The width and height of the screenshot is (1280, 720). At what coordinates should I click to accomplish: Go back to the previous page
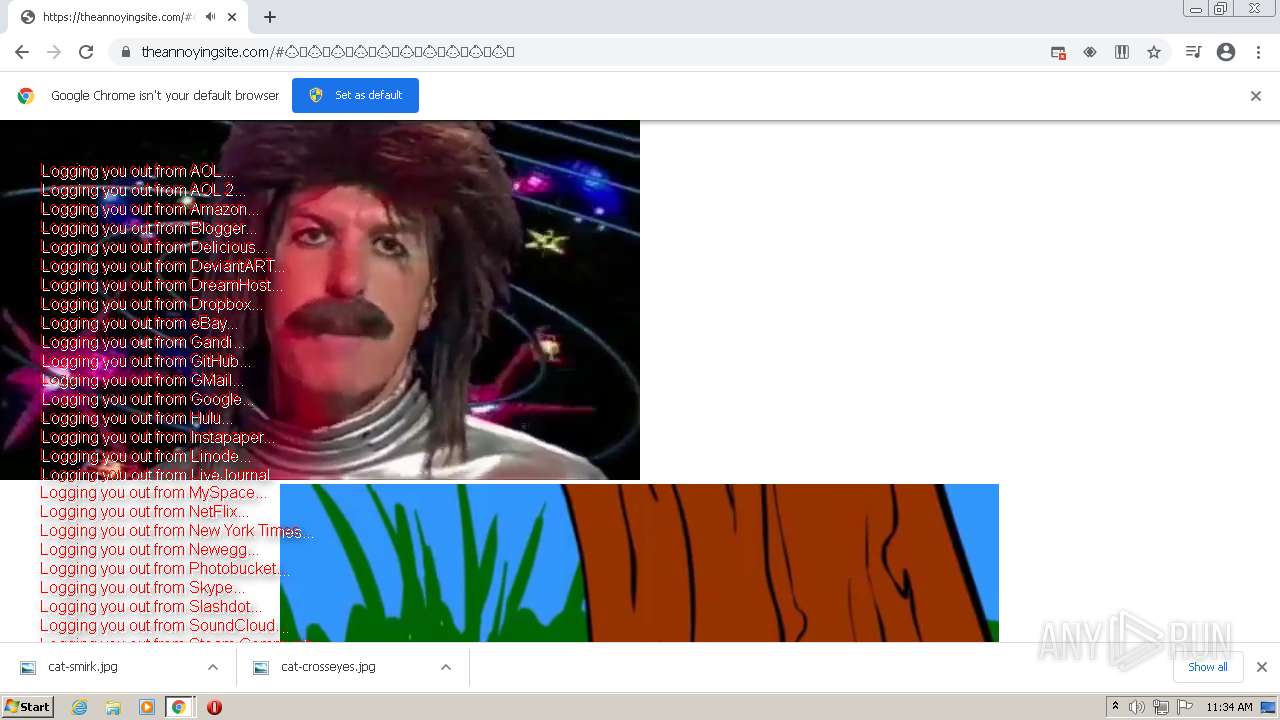(x=22, y=52)
